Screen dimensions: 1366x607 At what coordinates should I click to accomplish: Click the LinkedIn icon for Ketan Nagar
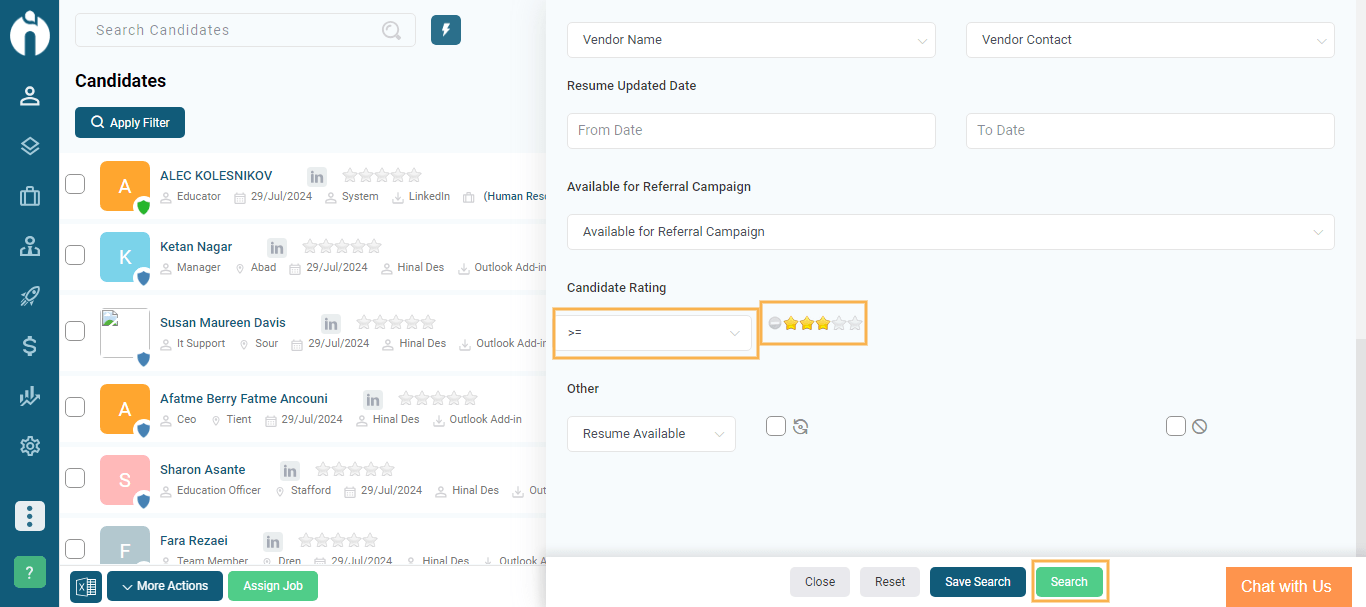coord(277,247)
